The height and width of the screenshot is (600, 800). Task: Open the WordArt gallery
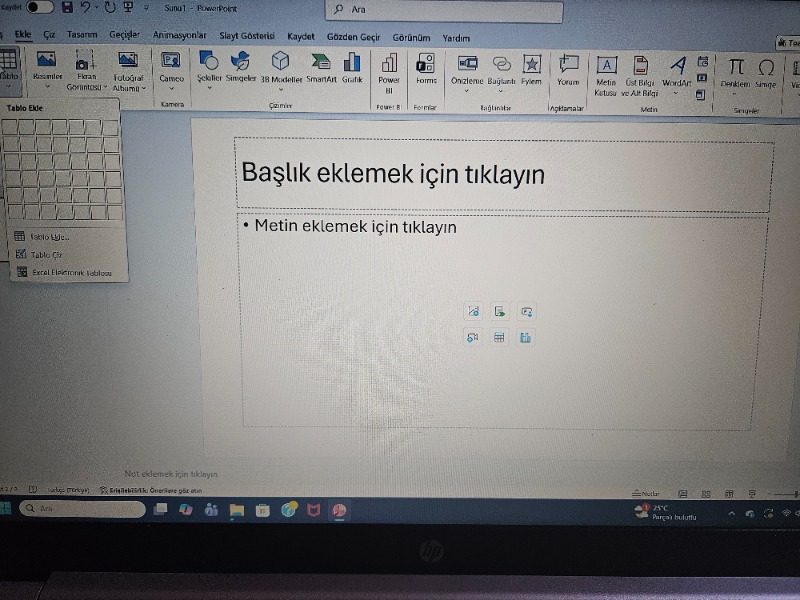pos(677,76)
